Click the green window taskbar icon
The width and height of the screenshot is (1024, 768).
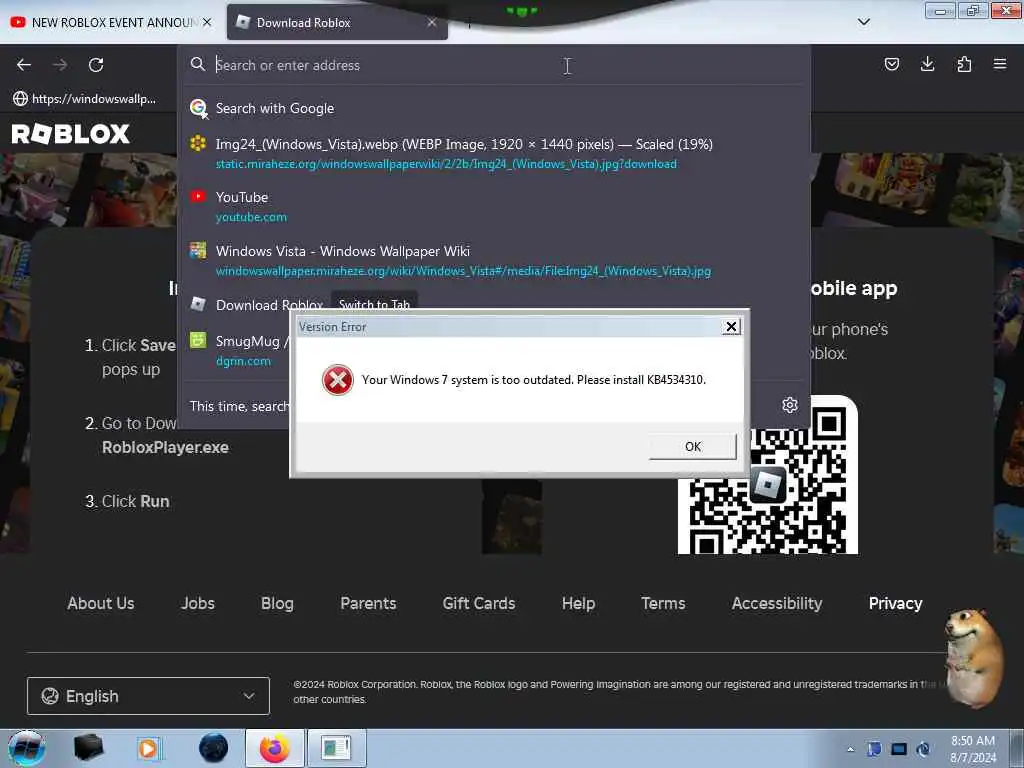point(336,748)
